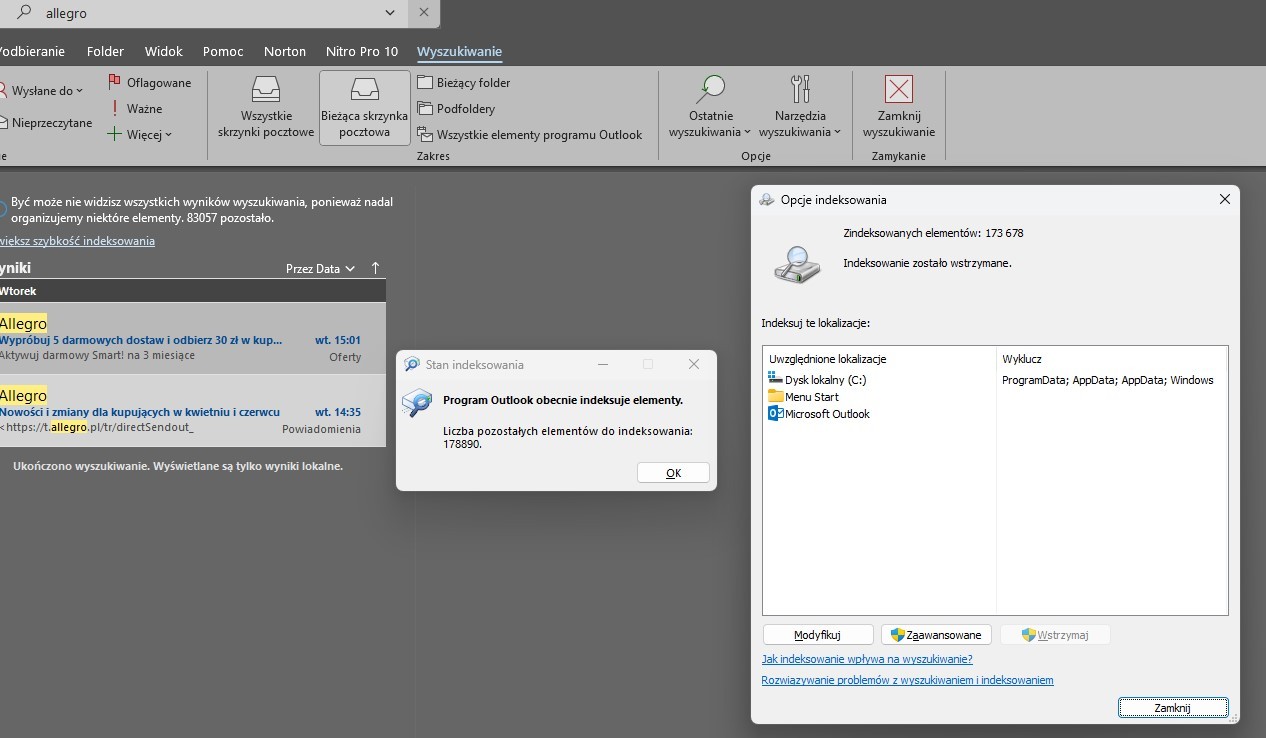Click the indexing speed link in results pane
The height and width of the screenshot is (738, 1266).
(x=77, y=241)
